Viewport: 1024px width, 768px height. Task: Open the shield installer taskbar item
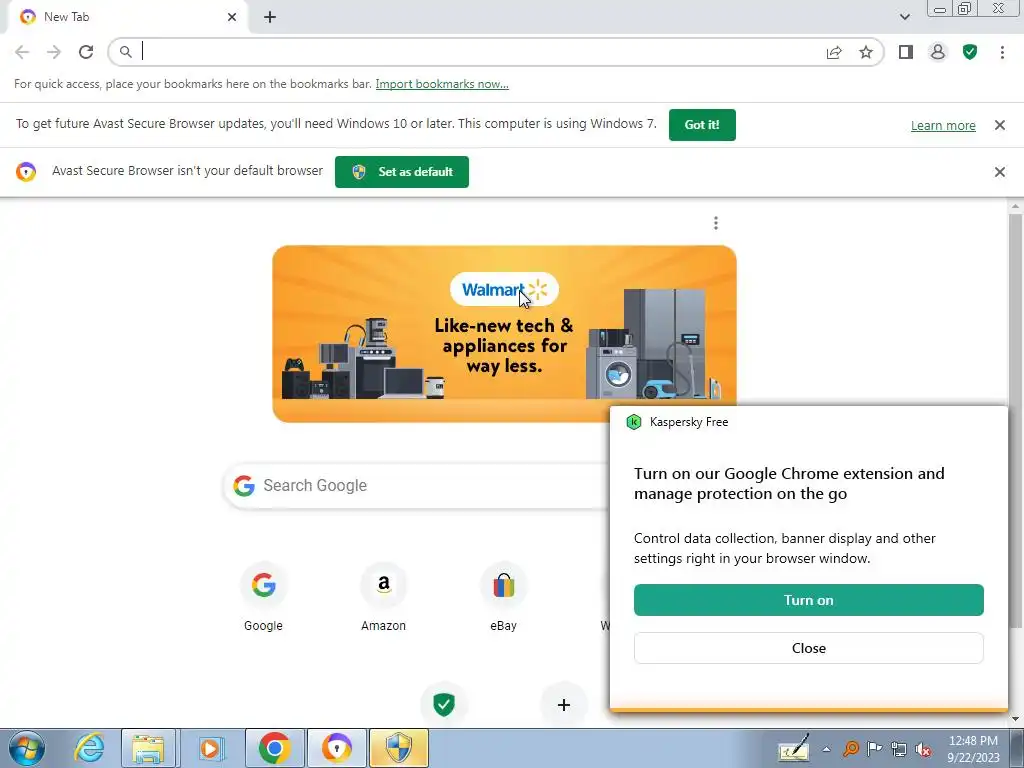399,748
